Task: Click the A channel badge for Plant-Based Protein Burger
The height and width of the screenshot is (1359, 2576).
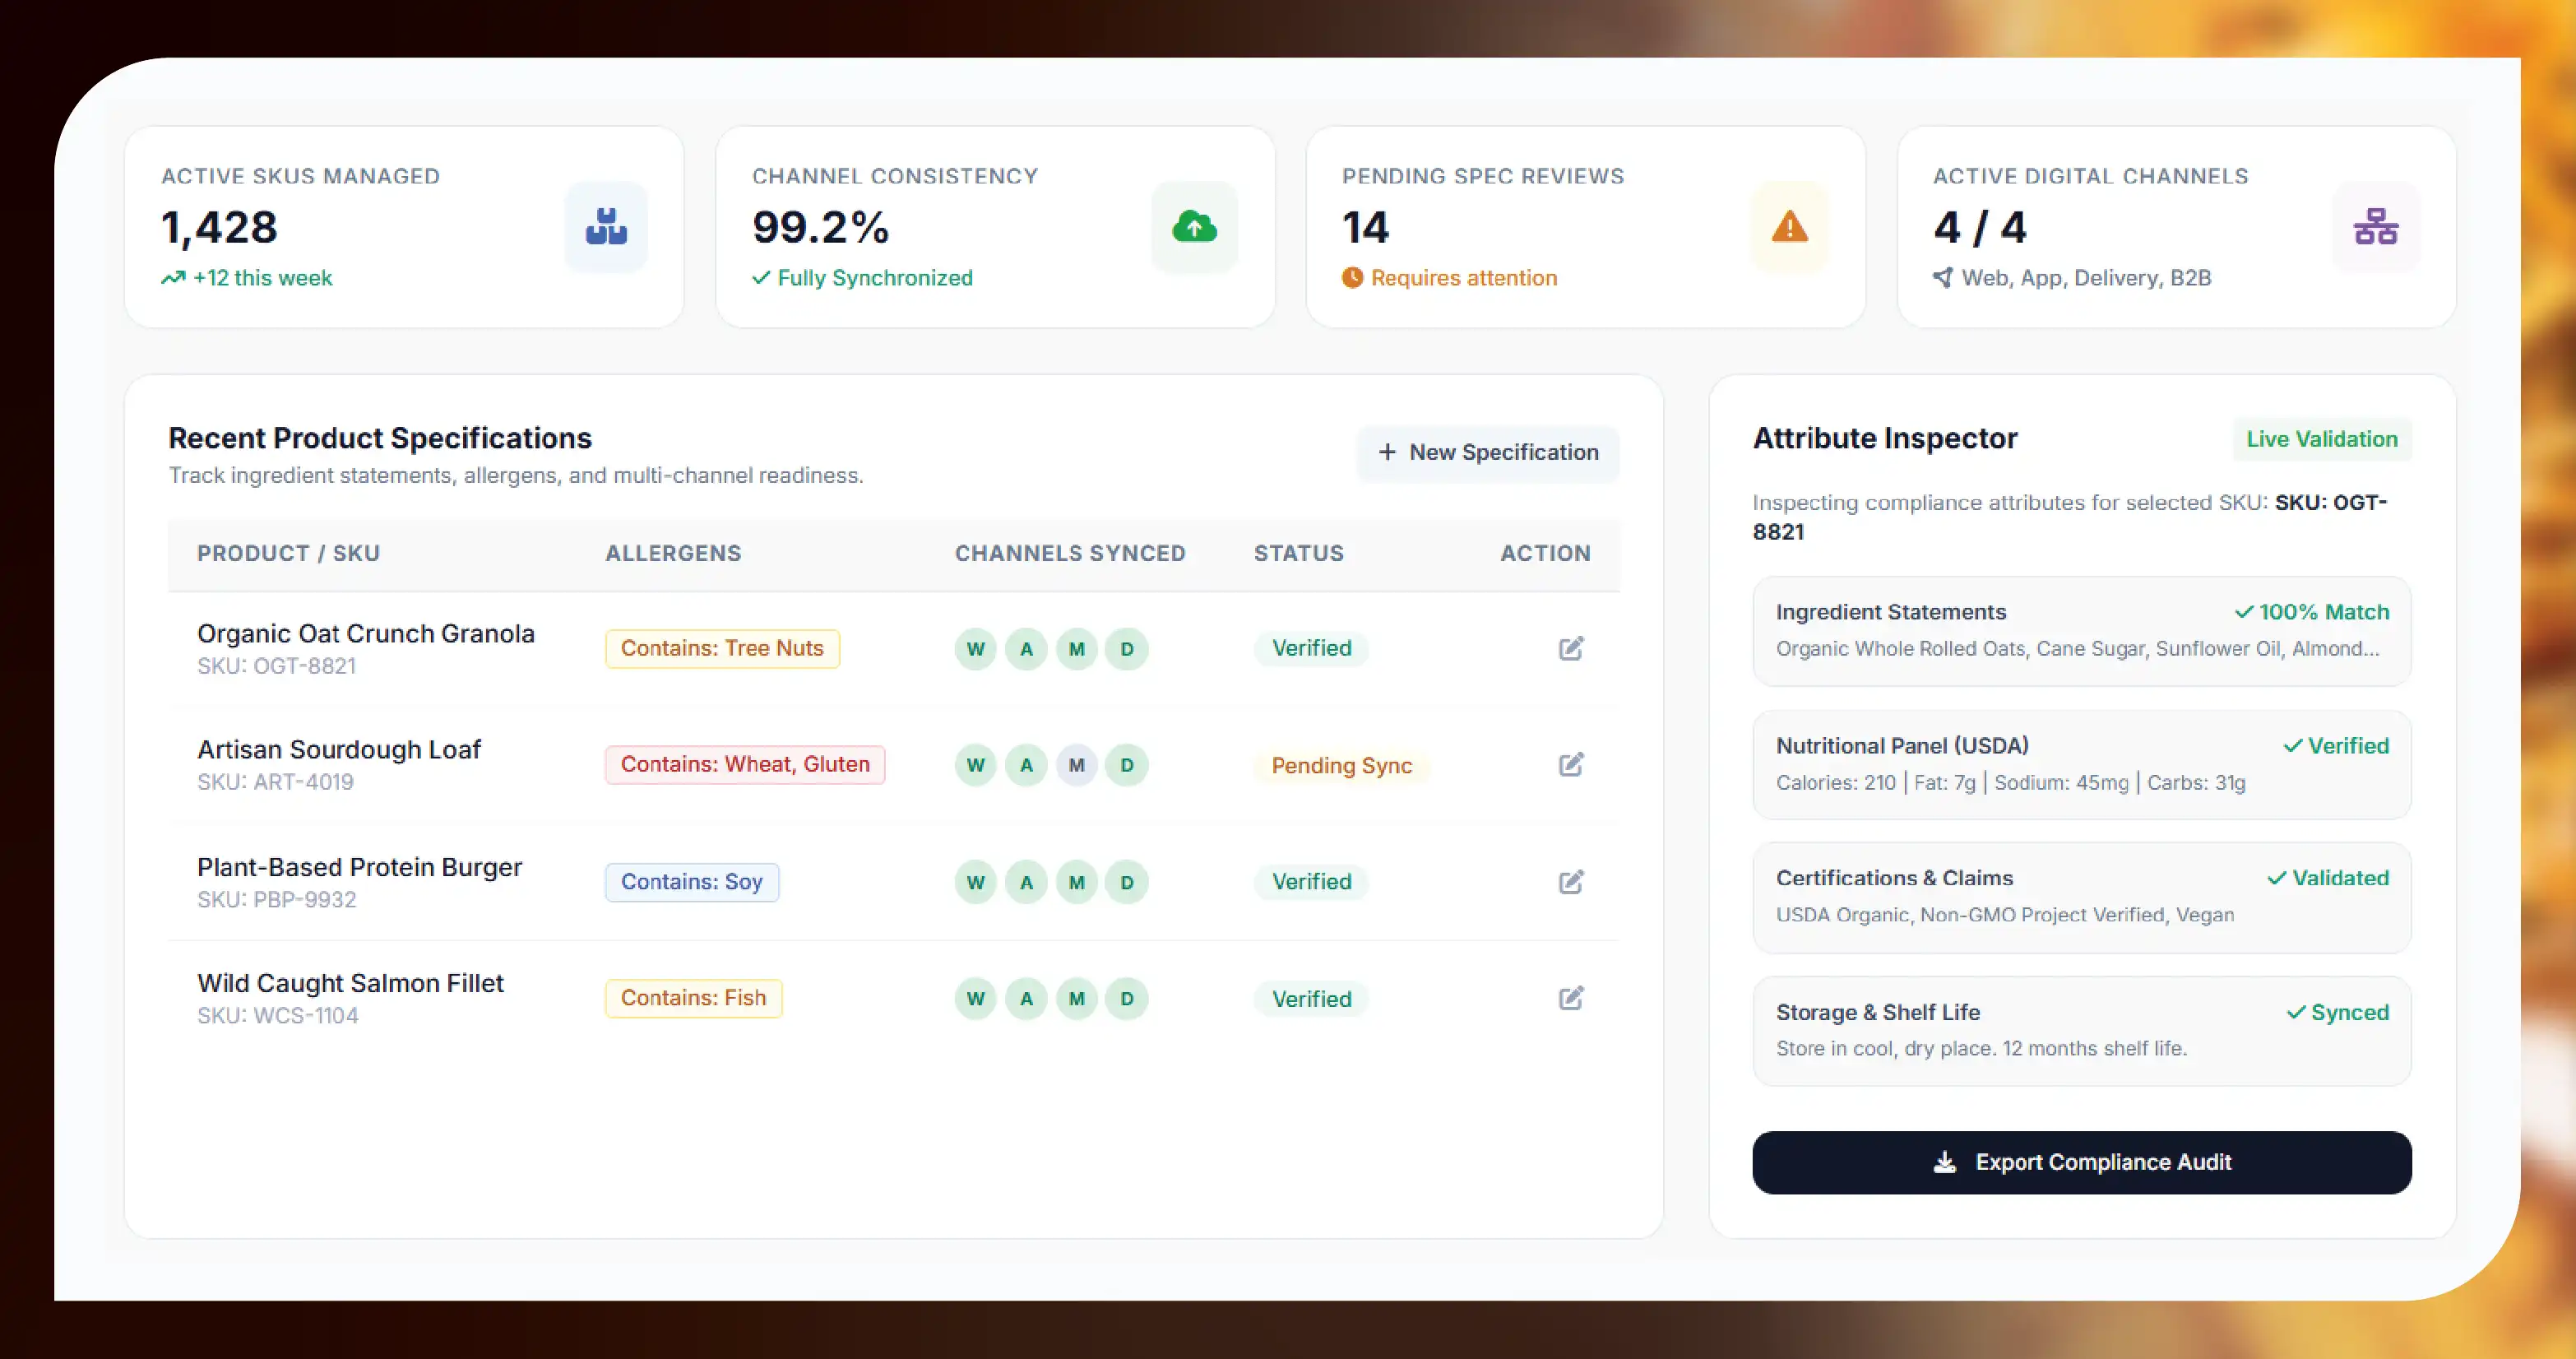Action: click(x=1026, y=882)
